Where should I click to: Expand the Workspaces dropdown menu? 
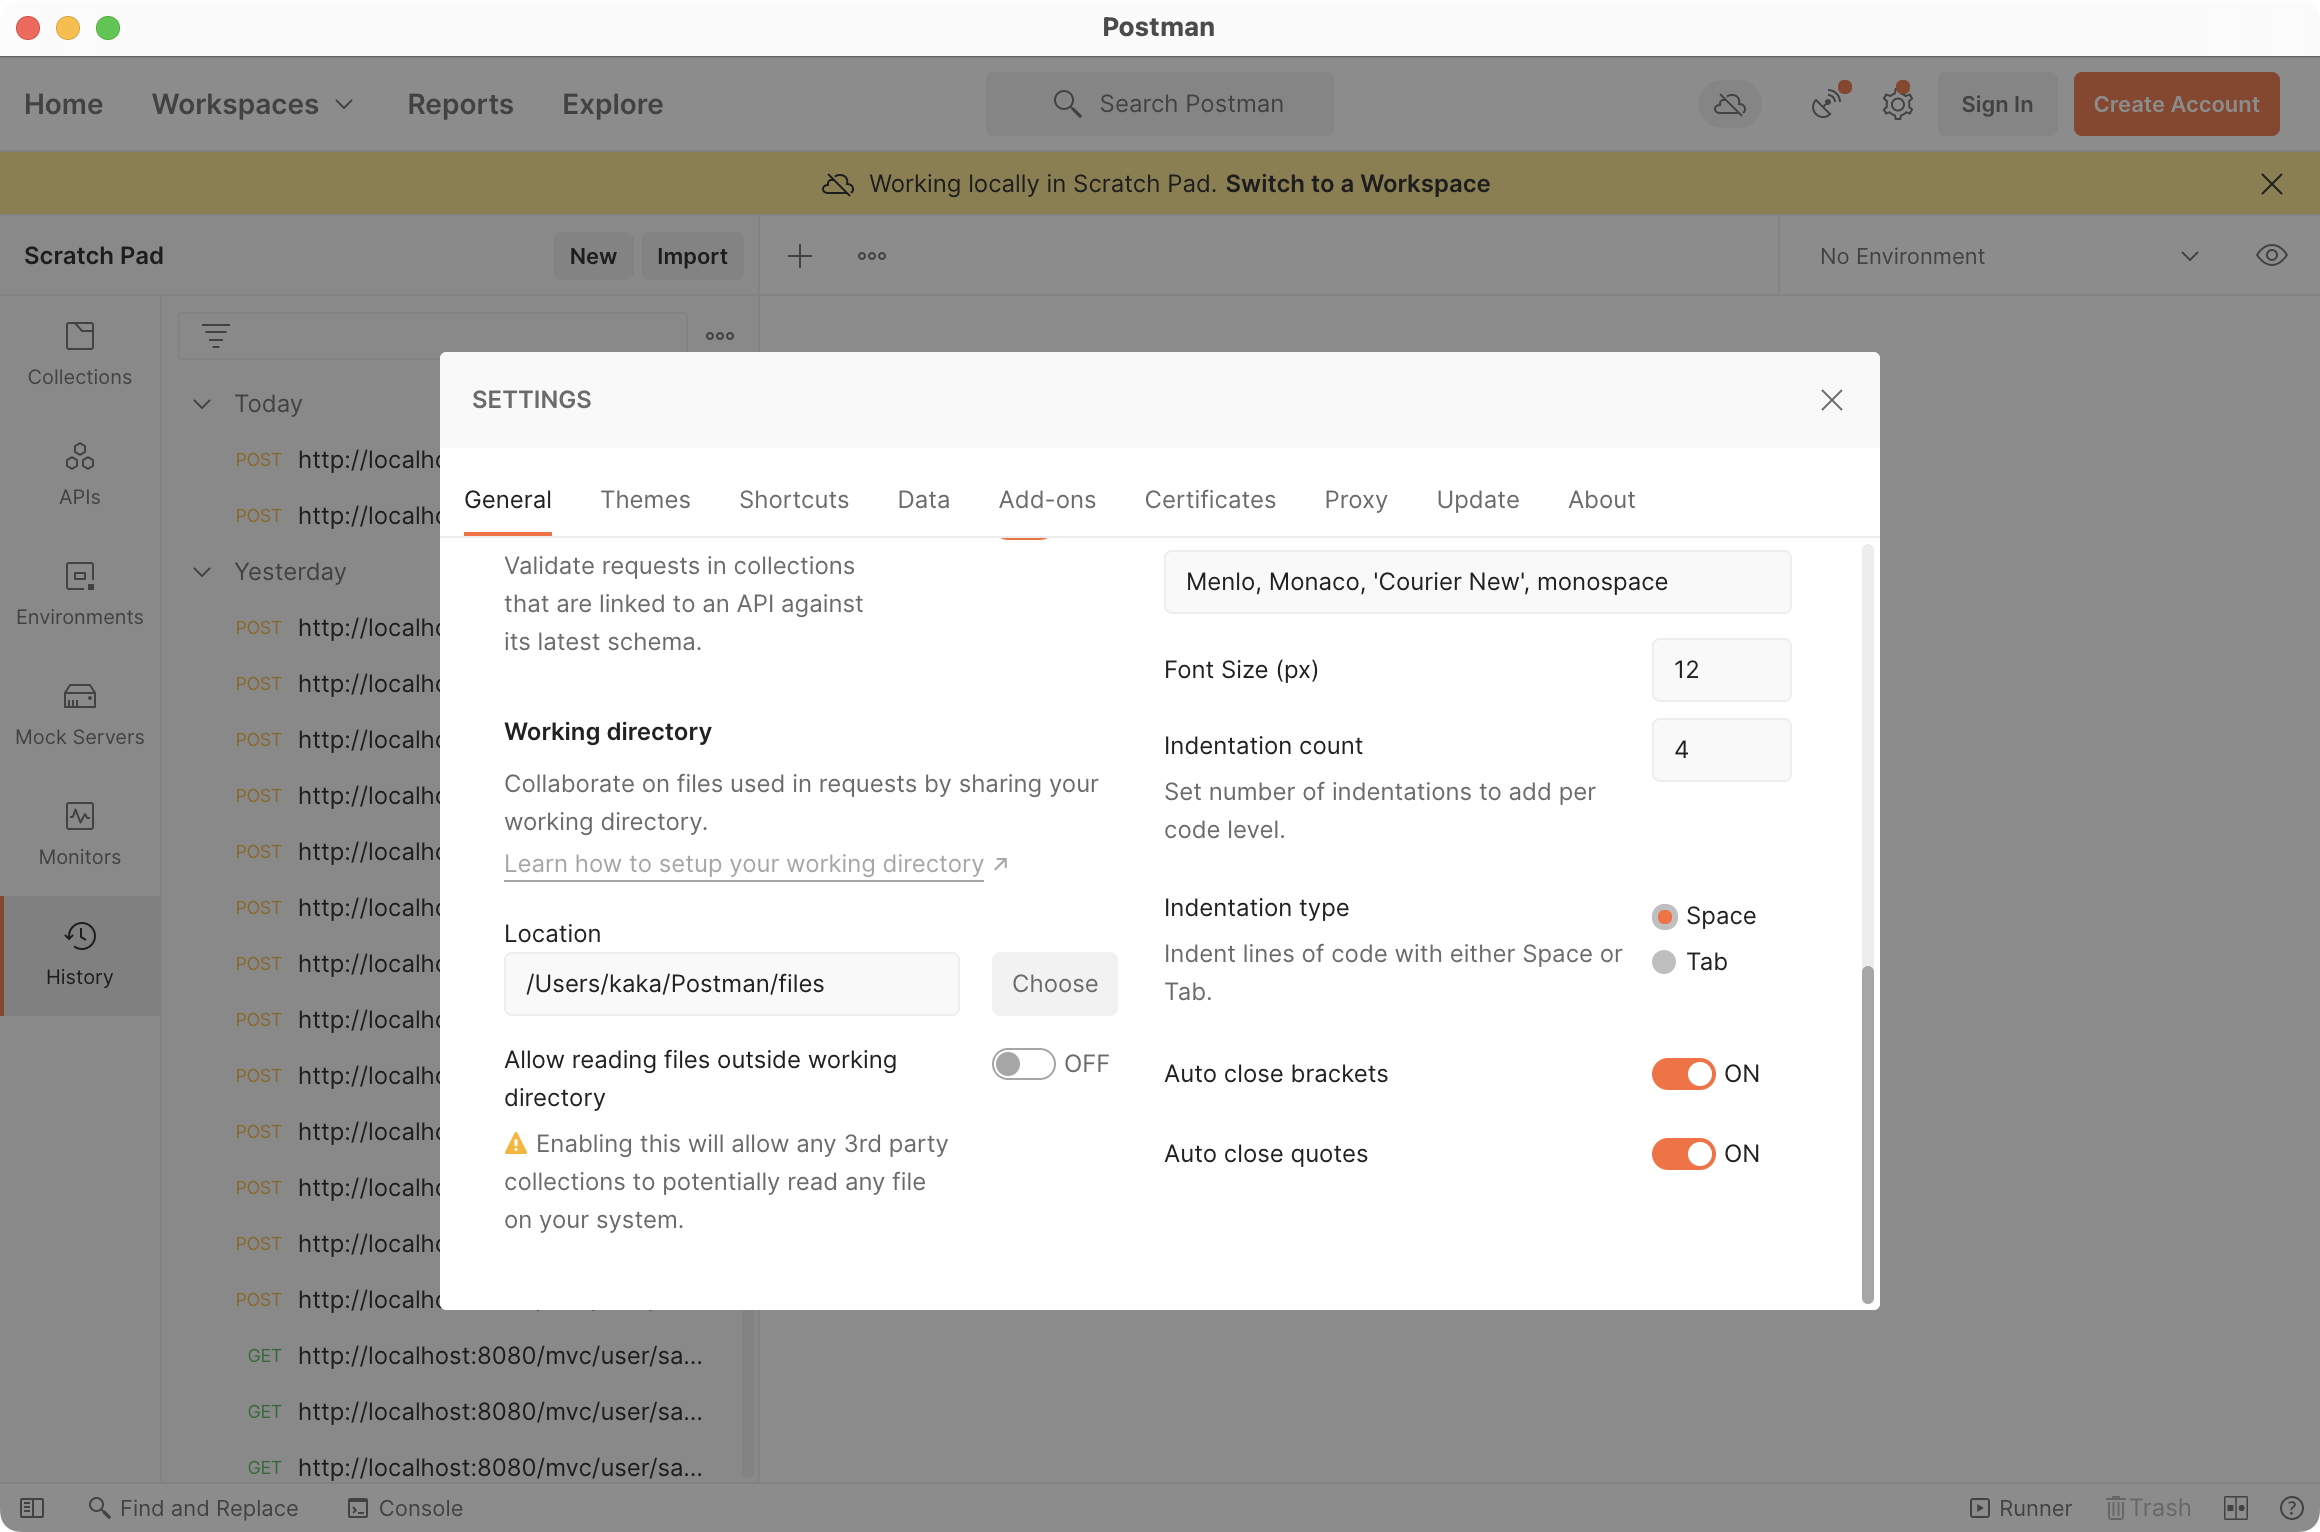point(253,104)
